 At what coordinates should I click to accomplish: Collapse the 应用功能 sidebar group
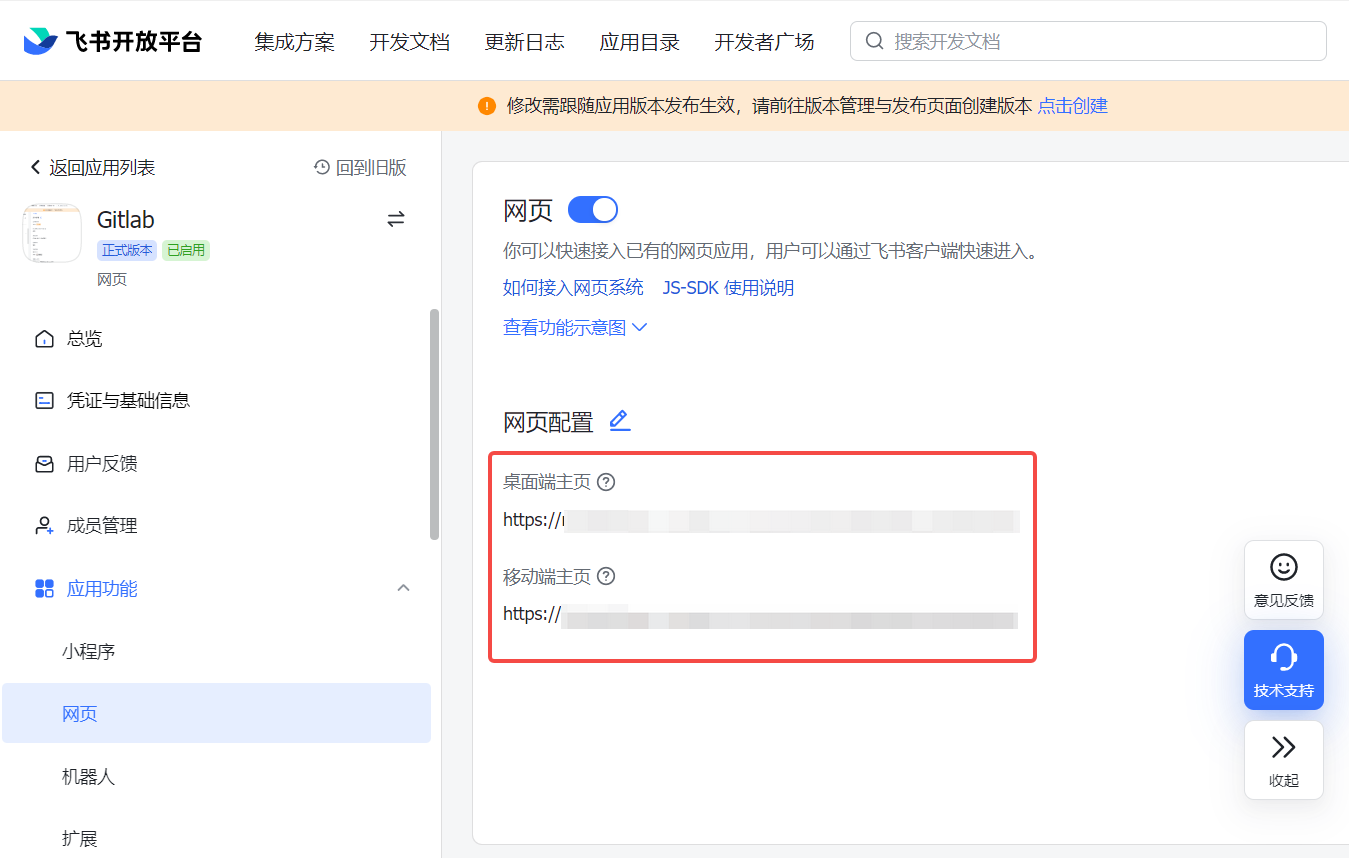click(x=404, y=588)
